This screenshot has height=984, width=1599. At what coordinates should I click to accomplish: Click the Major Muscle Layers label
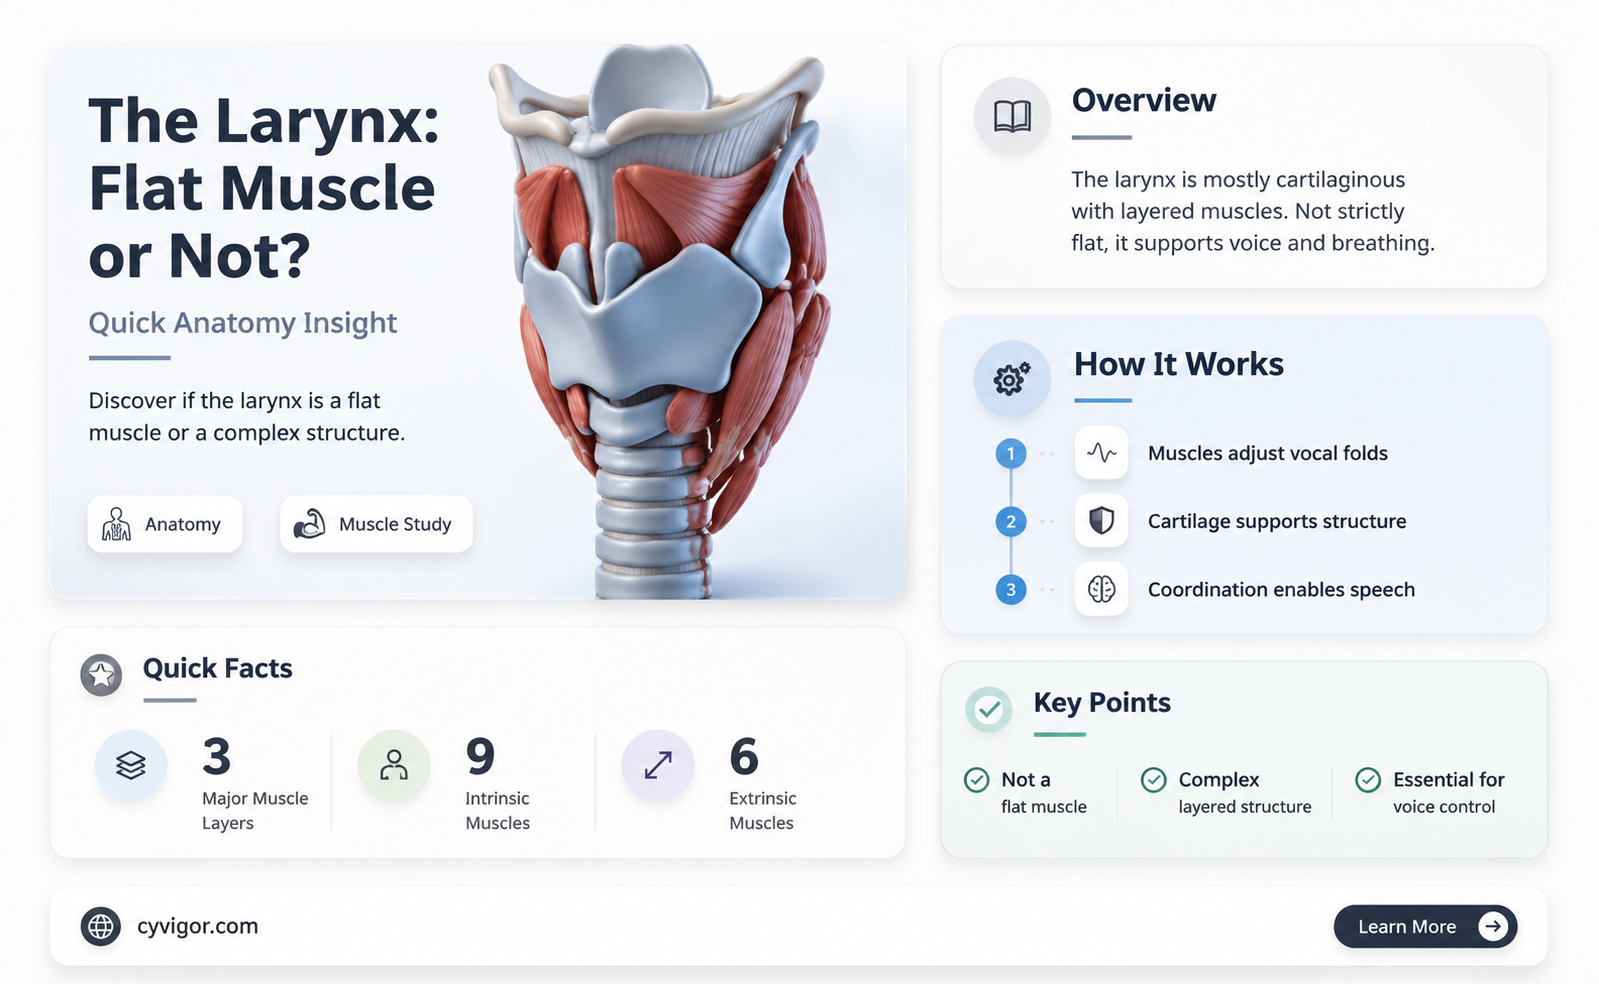click(255, 811)
